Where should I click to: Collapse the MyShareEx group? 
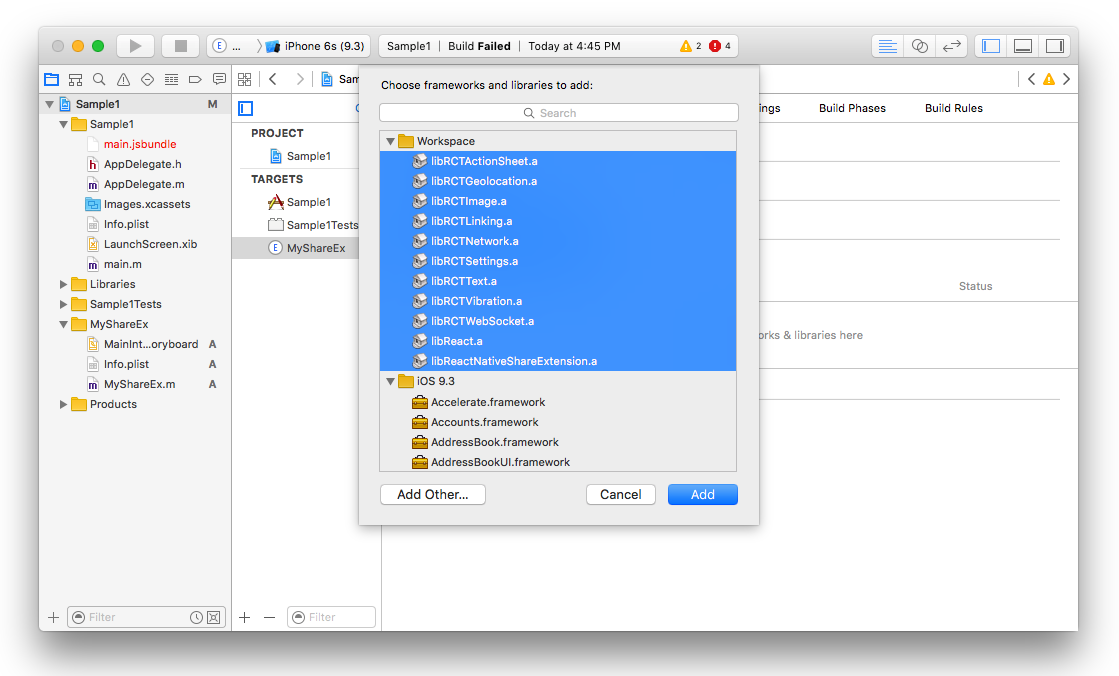pos(64,324)
